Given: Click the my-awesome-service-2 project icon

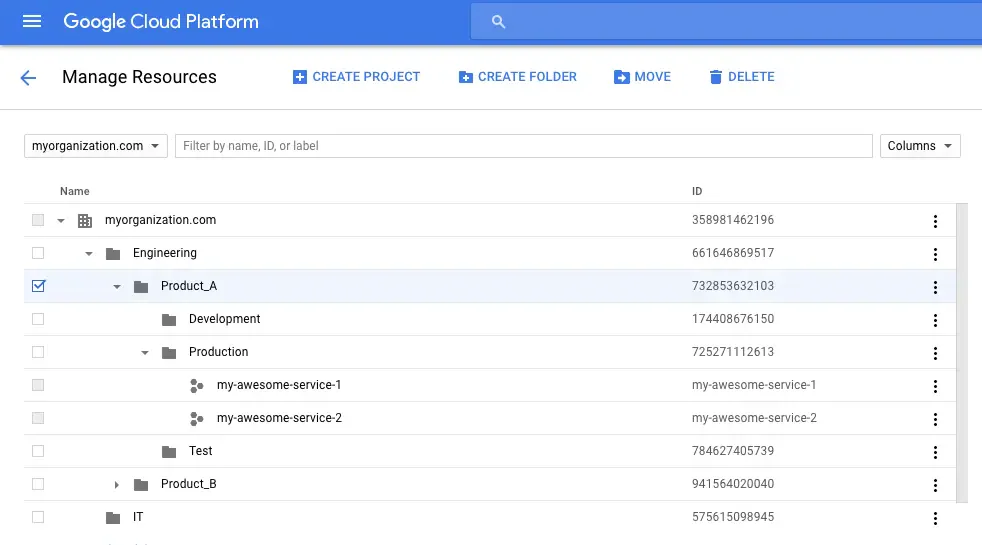Looking at the screenshot, I should [197, 419].
